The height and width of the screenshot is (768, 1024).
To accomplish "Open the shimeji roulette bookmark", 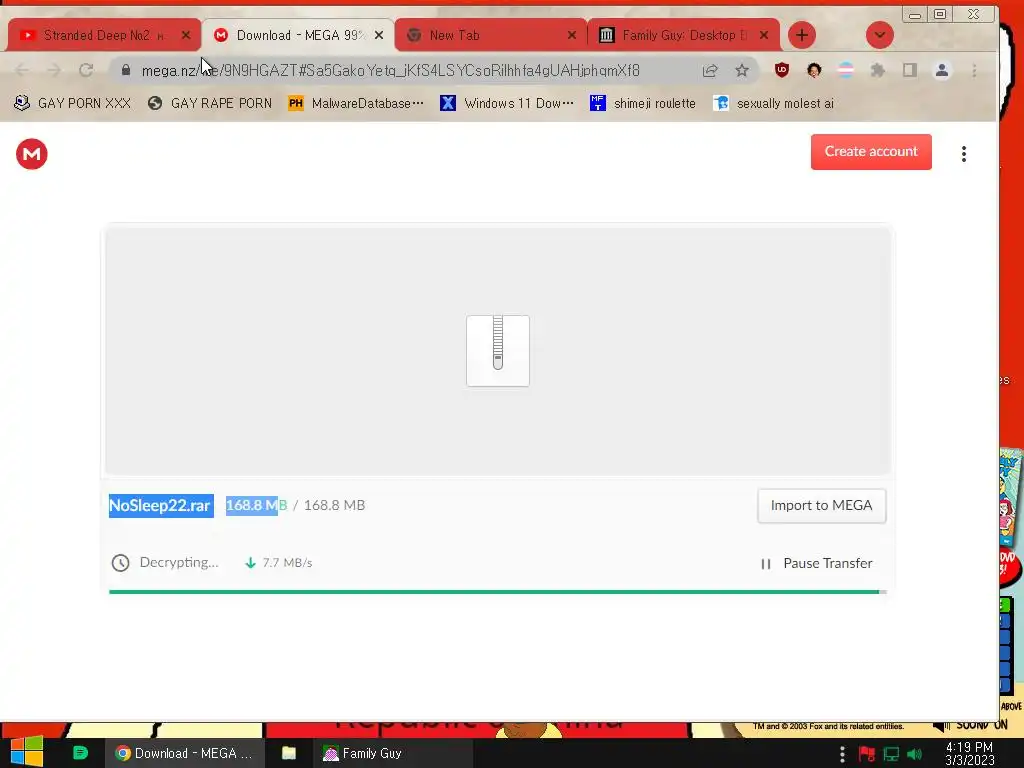I will (643, 103).
